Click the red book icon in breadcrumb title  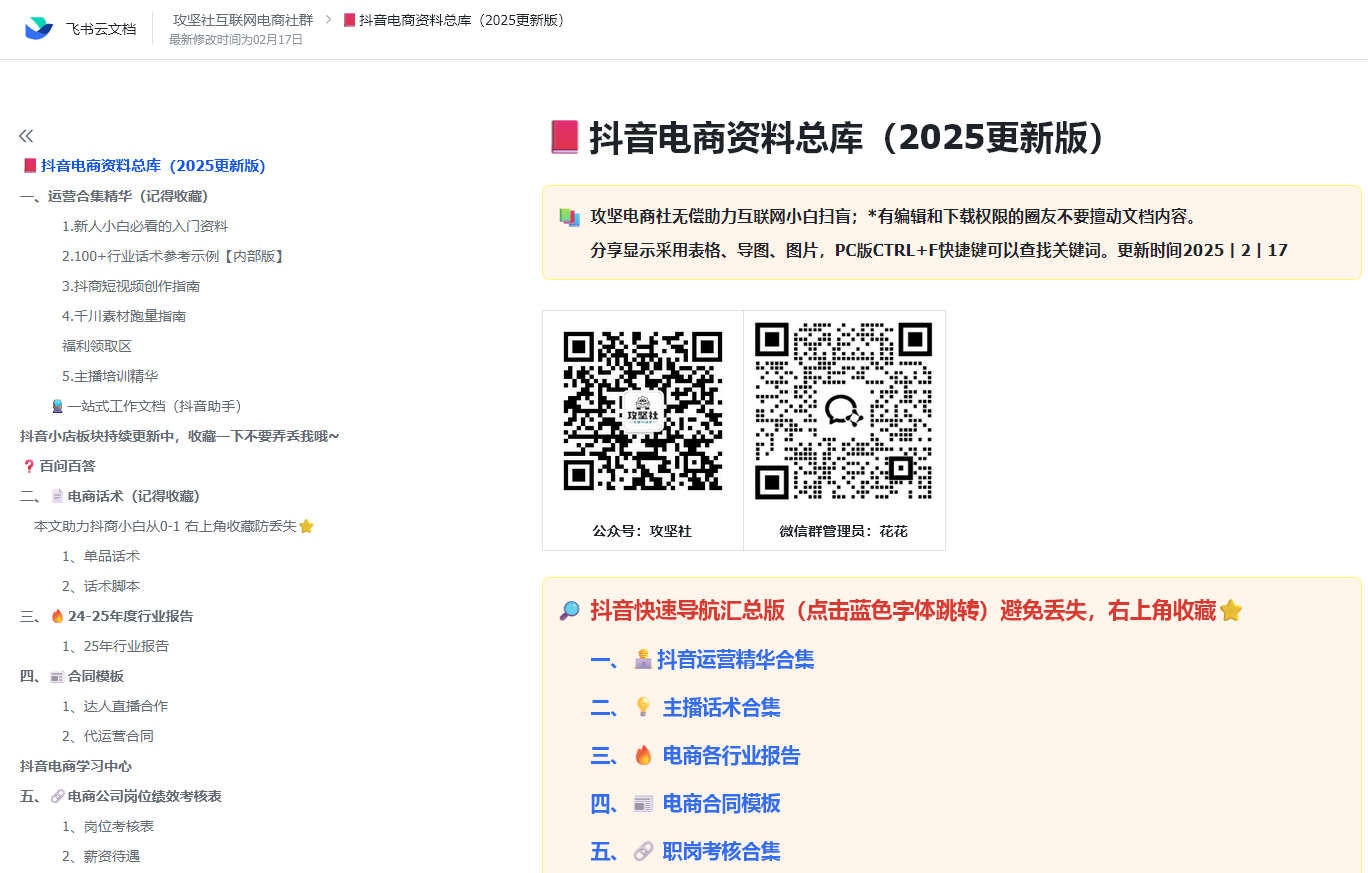[350, 20]
